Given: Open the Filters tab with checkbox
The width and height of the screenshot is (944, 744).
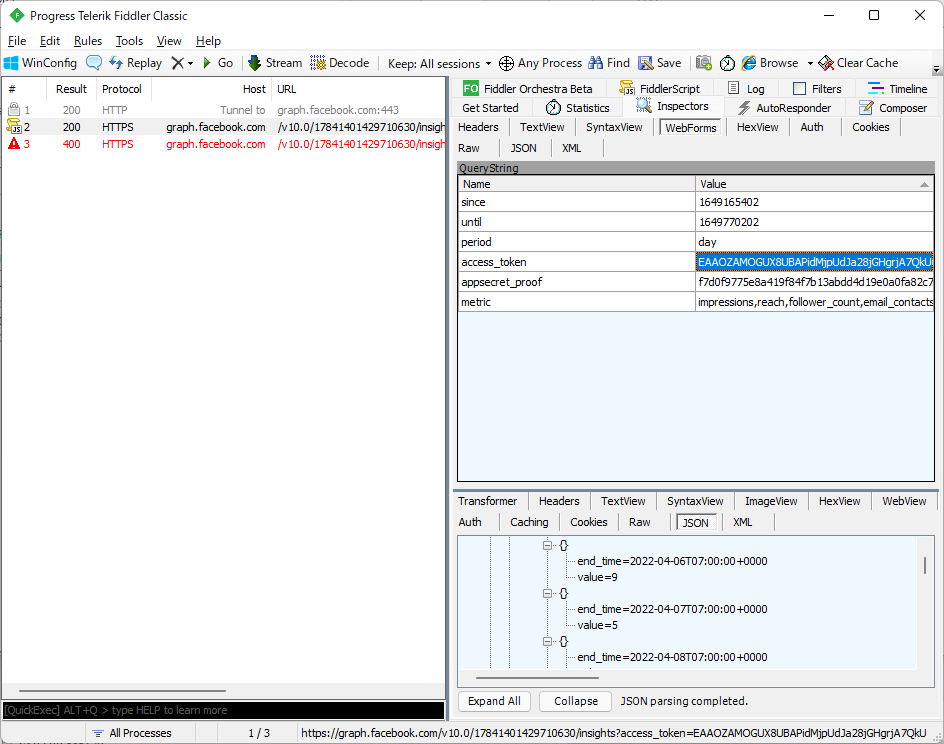Looking at the screenshot, I should pos(817,89).
